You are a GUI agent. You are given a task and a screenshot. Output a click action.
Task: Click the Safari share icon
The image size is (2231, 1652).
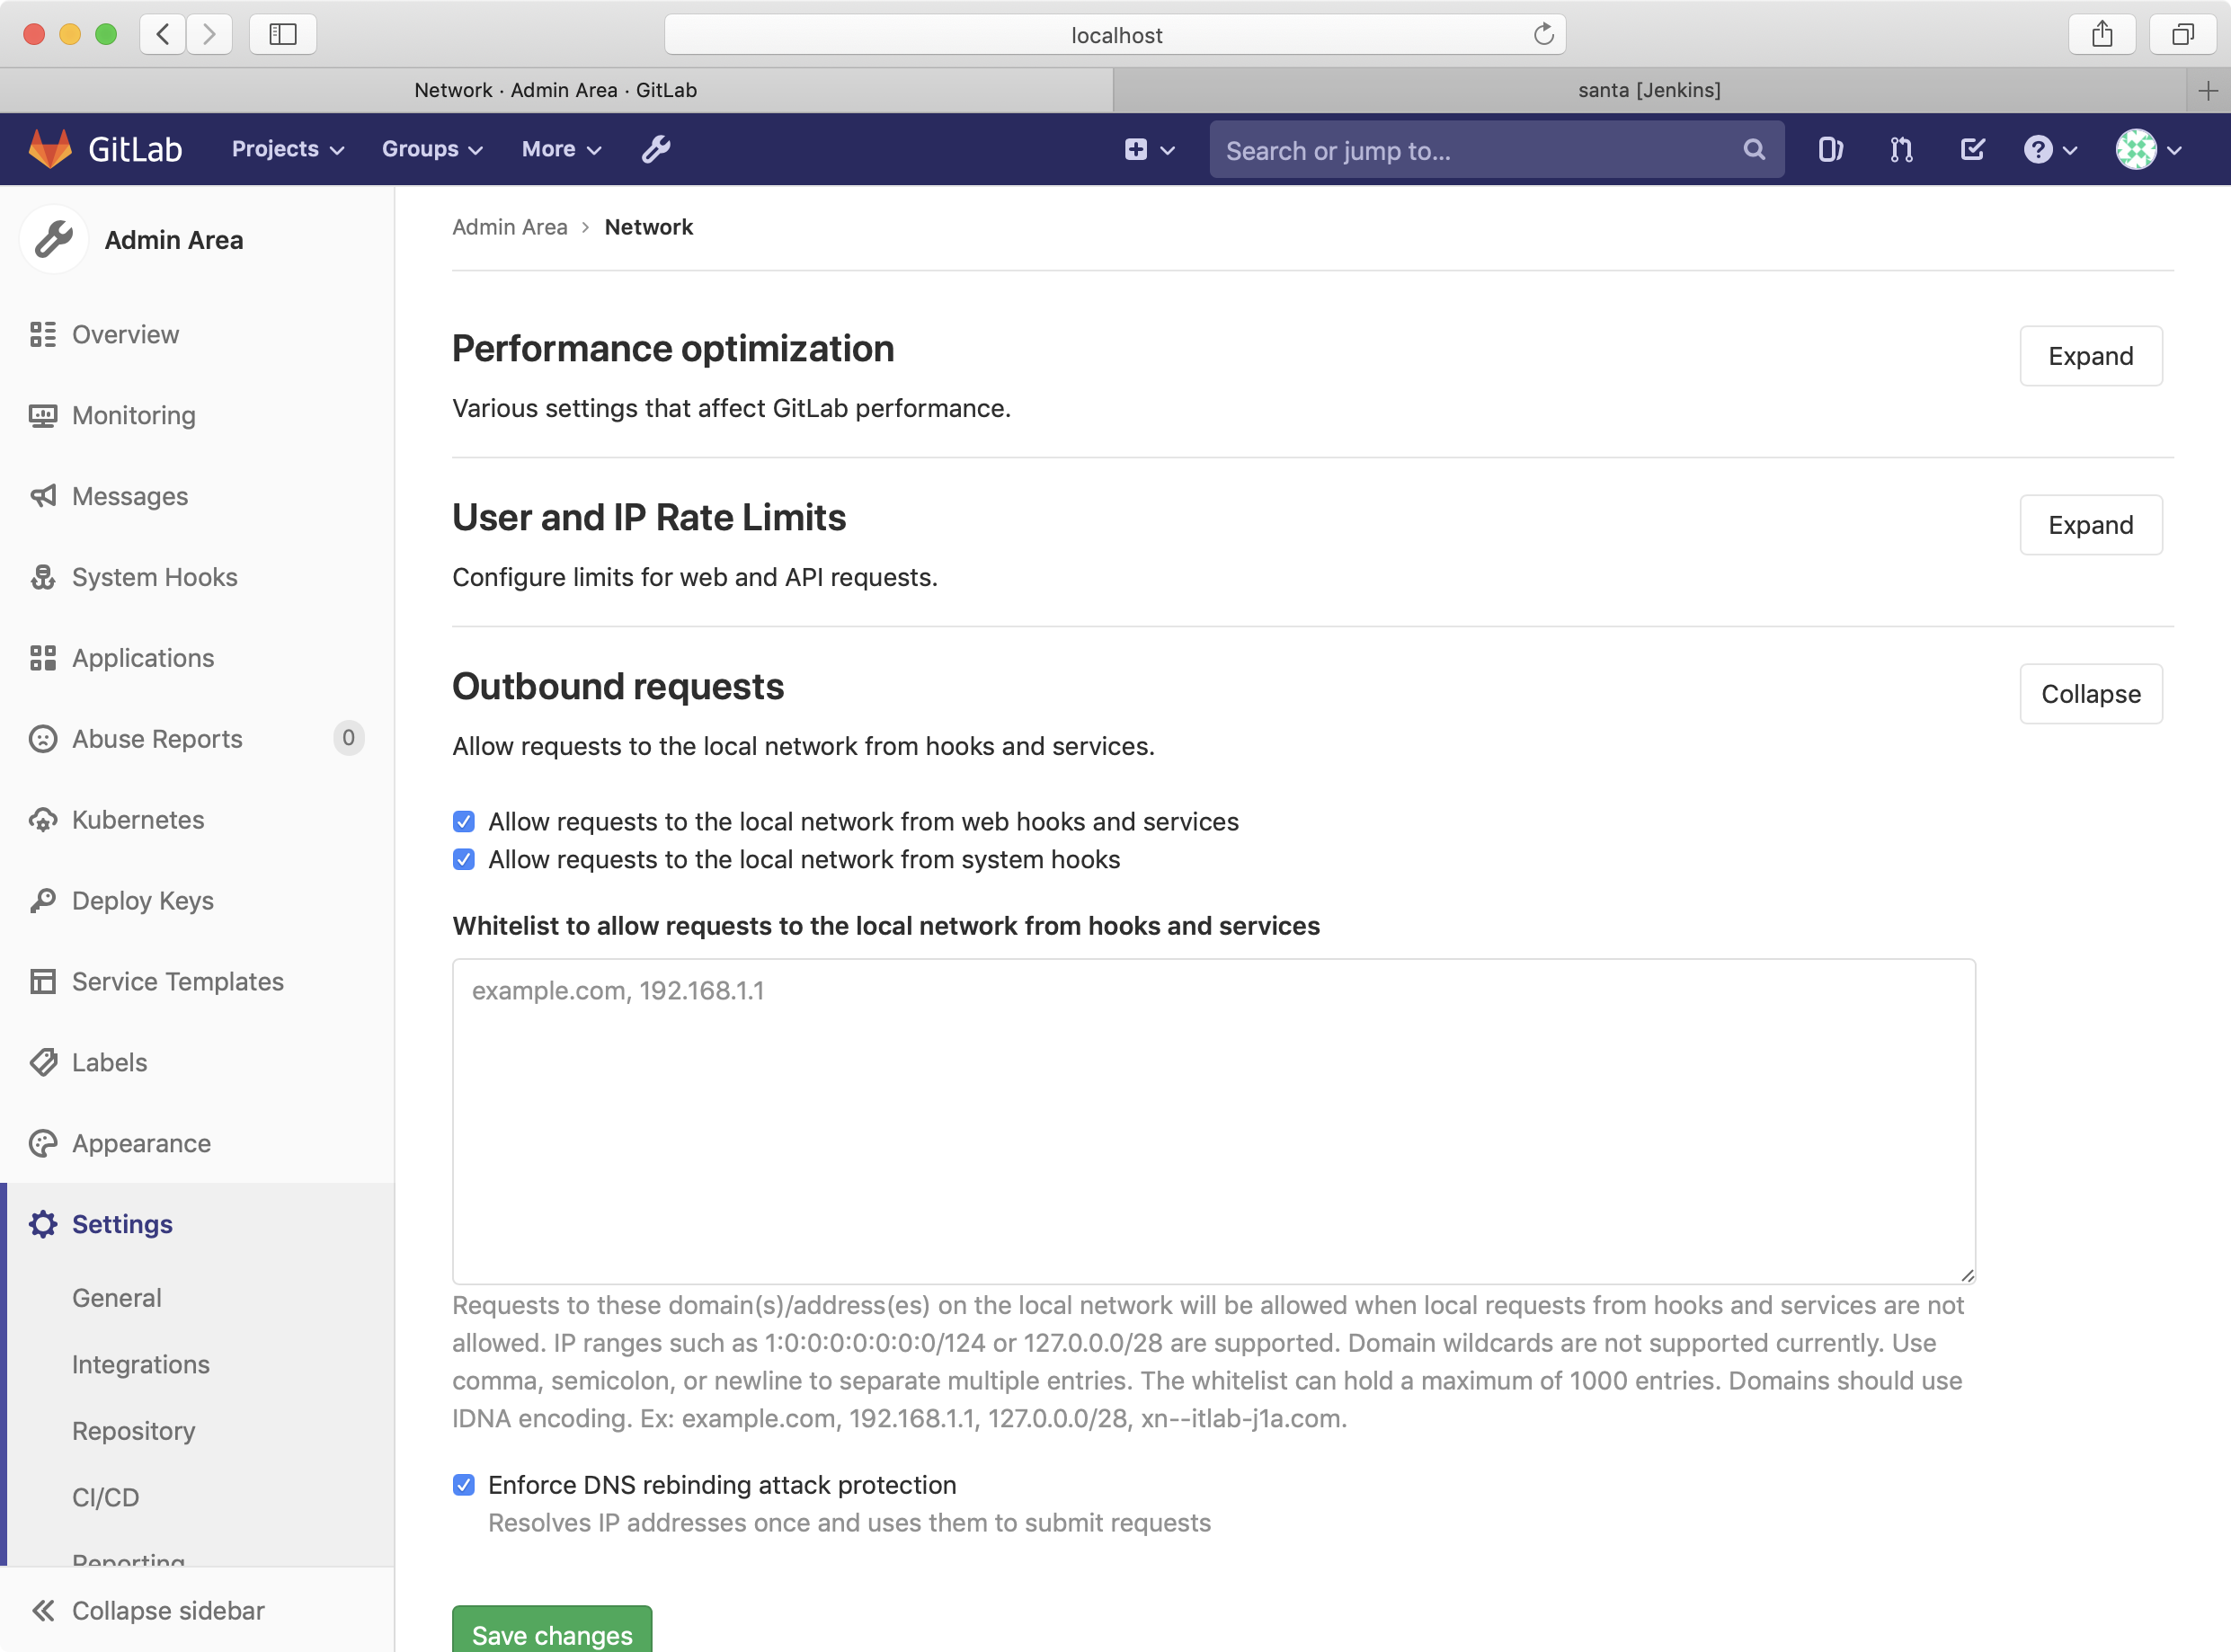2102,35
